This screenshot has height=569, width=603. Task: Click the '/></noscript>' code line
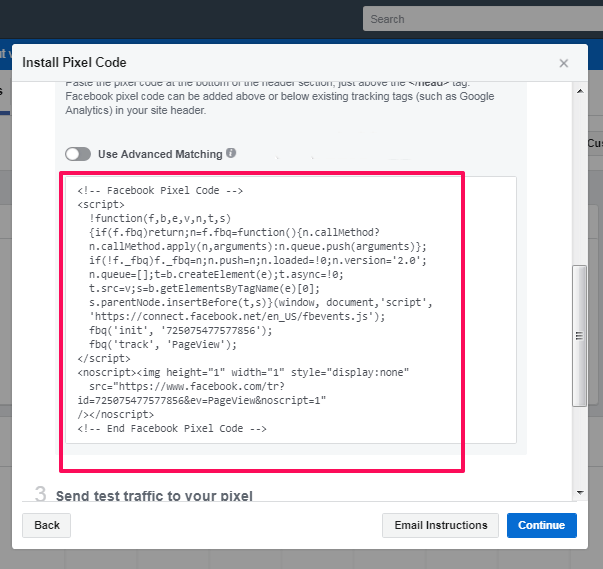pyautogui.click(x=115, y=414)
